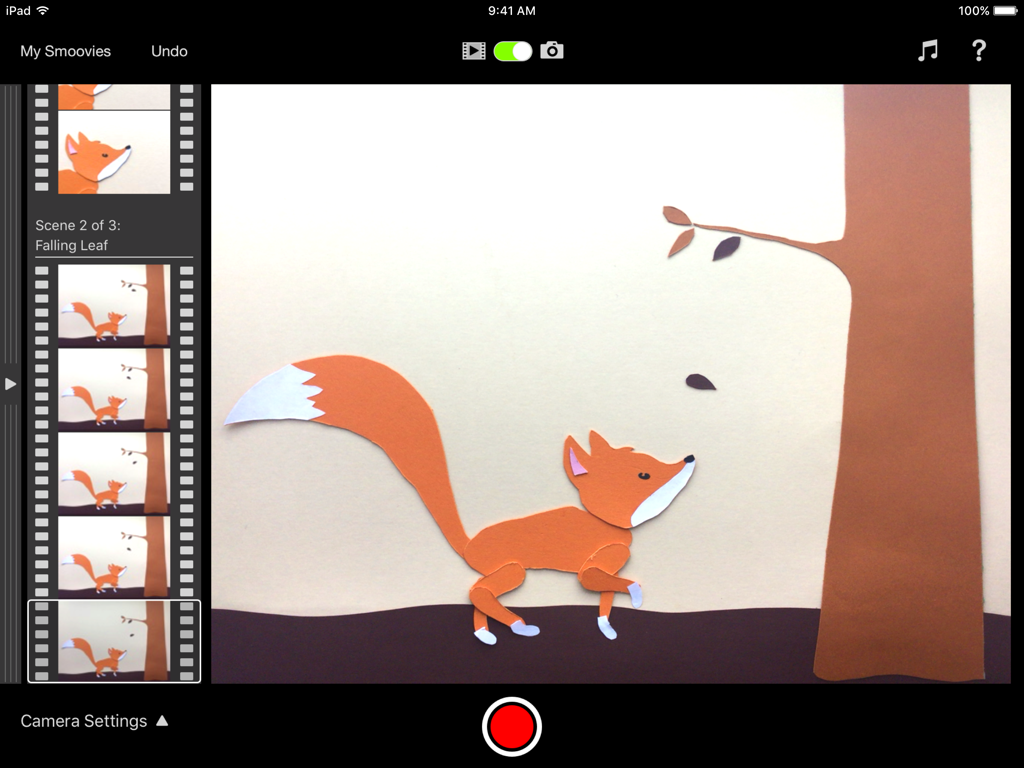Screen dimensions: 1024x768
Task: Tap Undo to revert the last frame
Action: click(168, 50)
